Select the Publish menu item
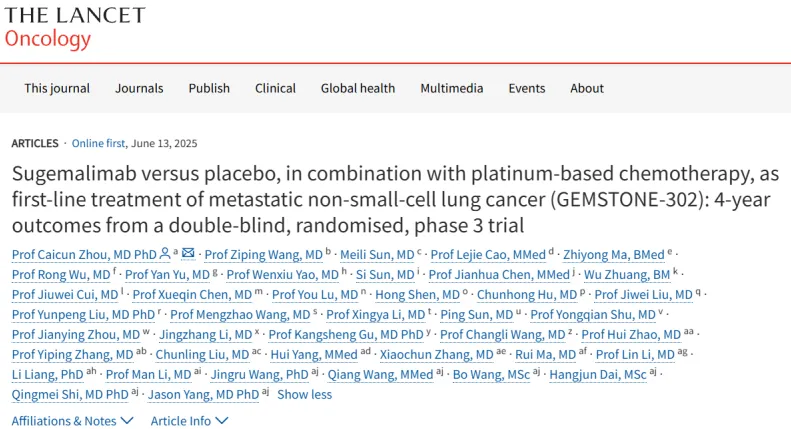The height and width of the screenshot is (429, 791). point(209,88)
